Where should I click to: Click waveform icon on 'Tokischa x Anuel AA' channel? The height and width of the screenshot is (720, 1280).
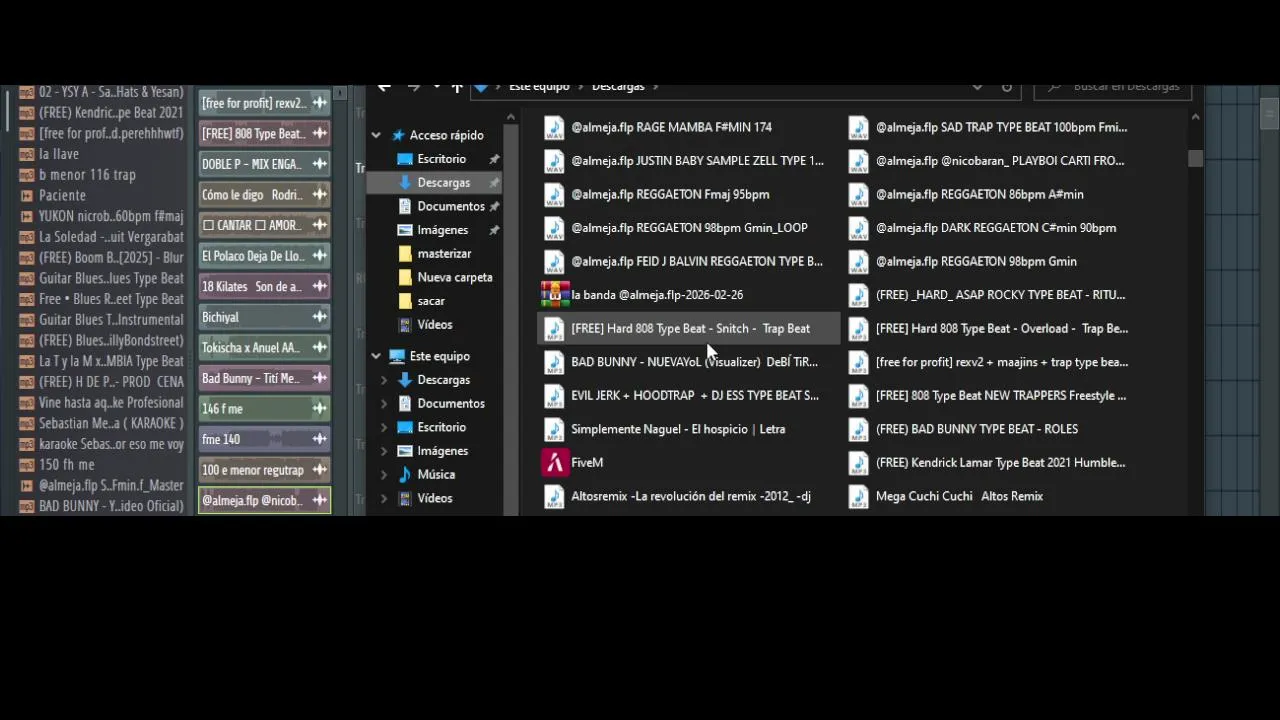coord(320,347)
